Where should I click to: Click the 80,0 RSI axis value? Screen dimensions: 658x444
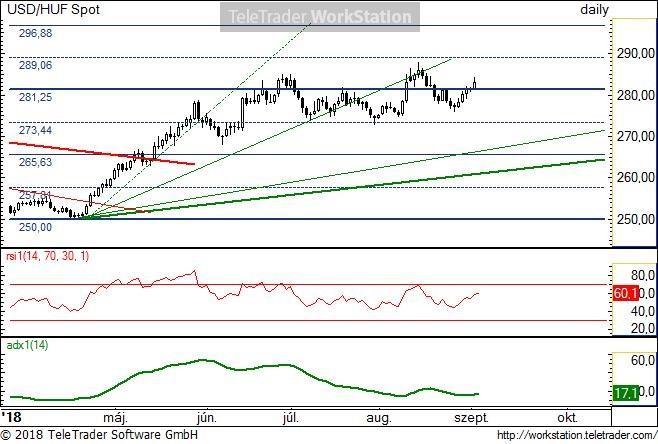(x=643, y=275)
